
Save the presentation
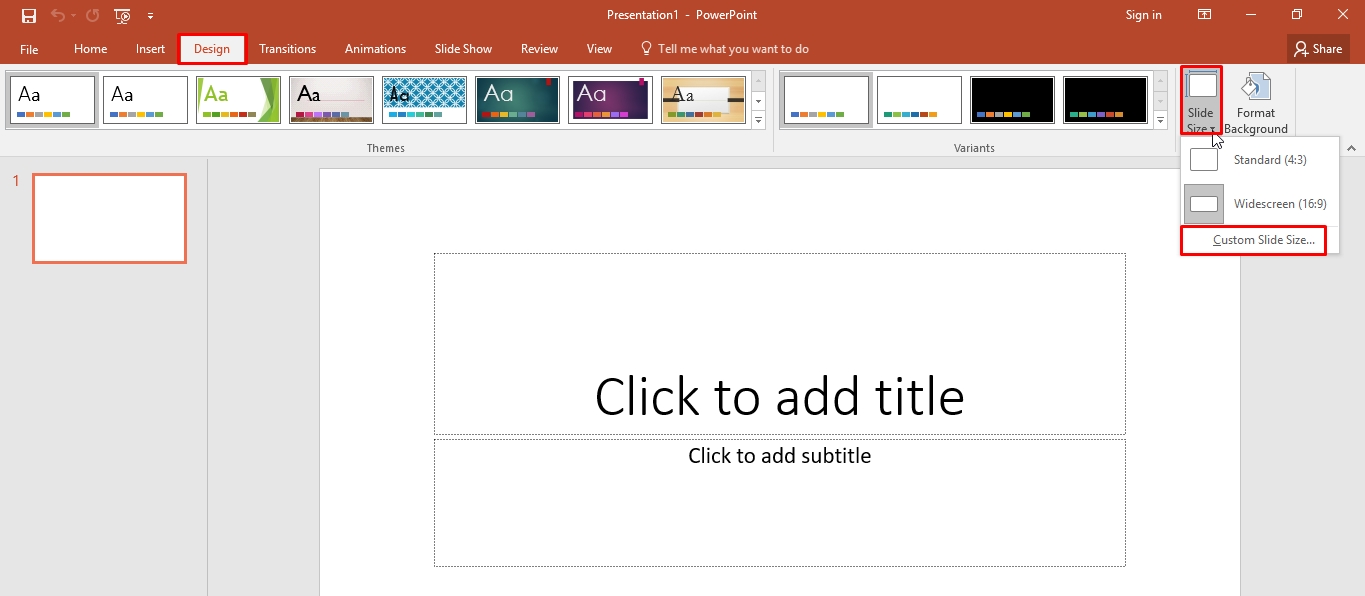tap(28, 15)
